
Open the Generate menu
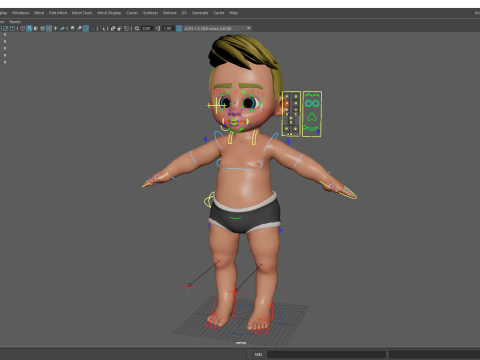200,13
